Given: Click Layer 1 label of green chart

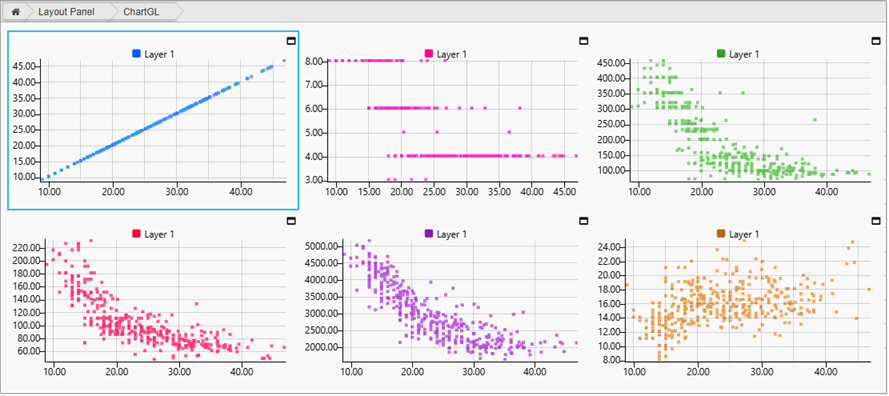Looking at the screenshot, I should [743, 54].
